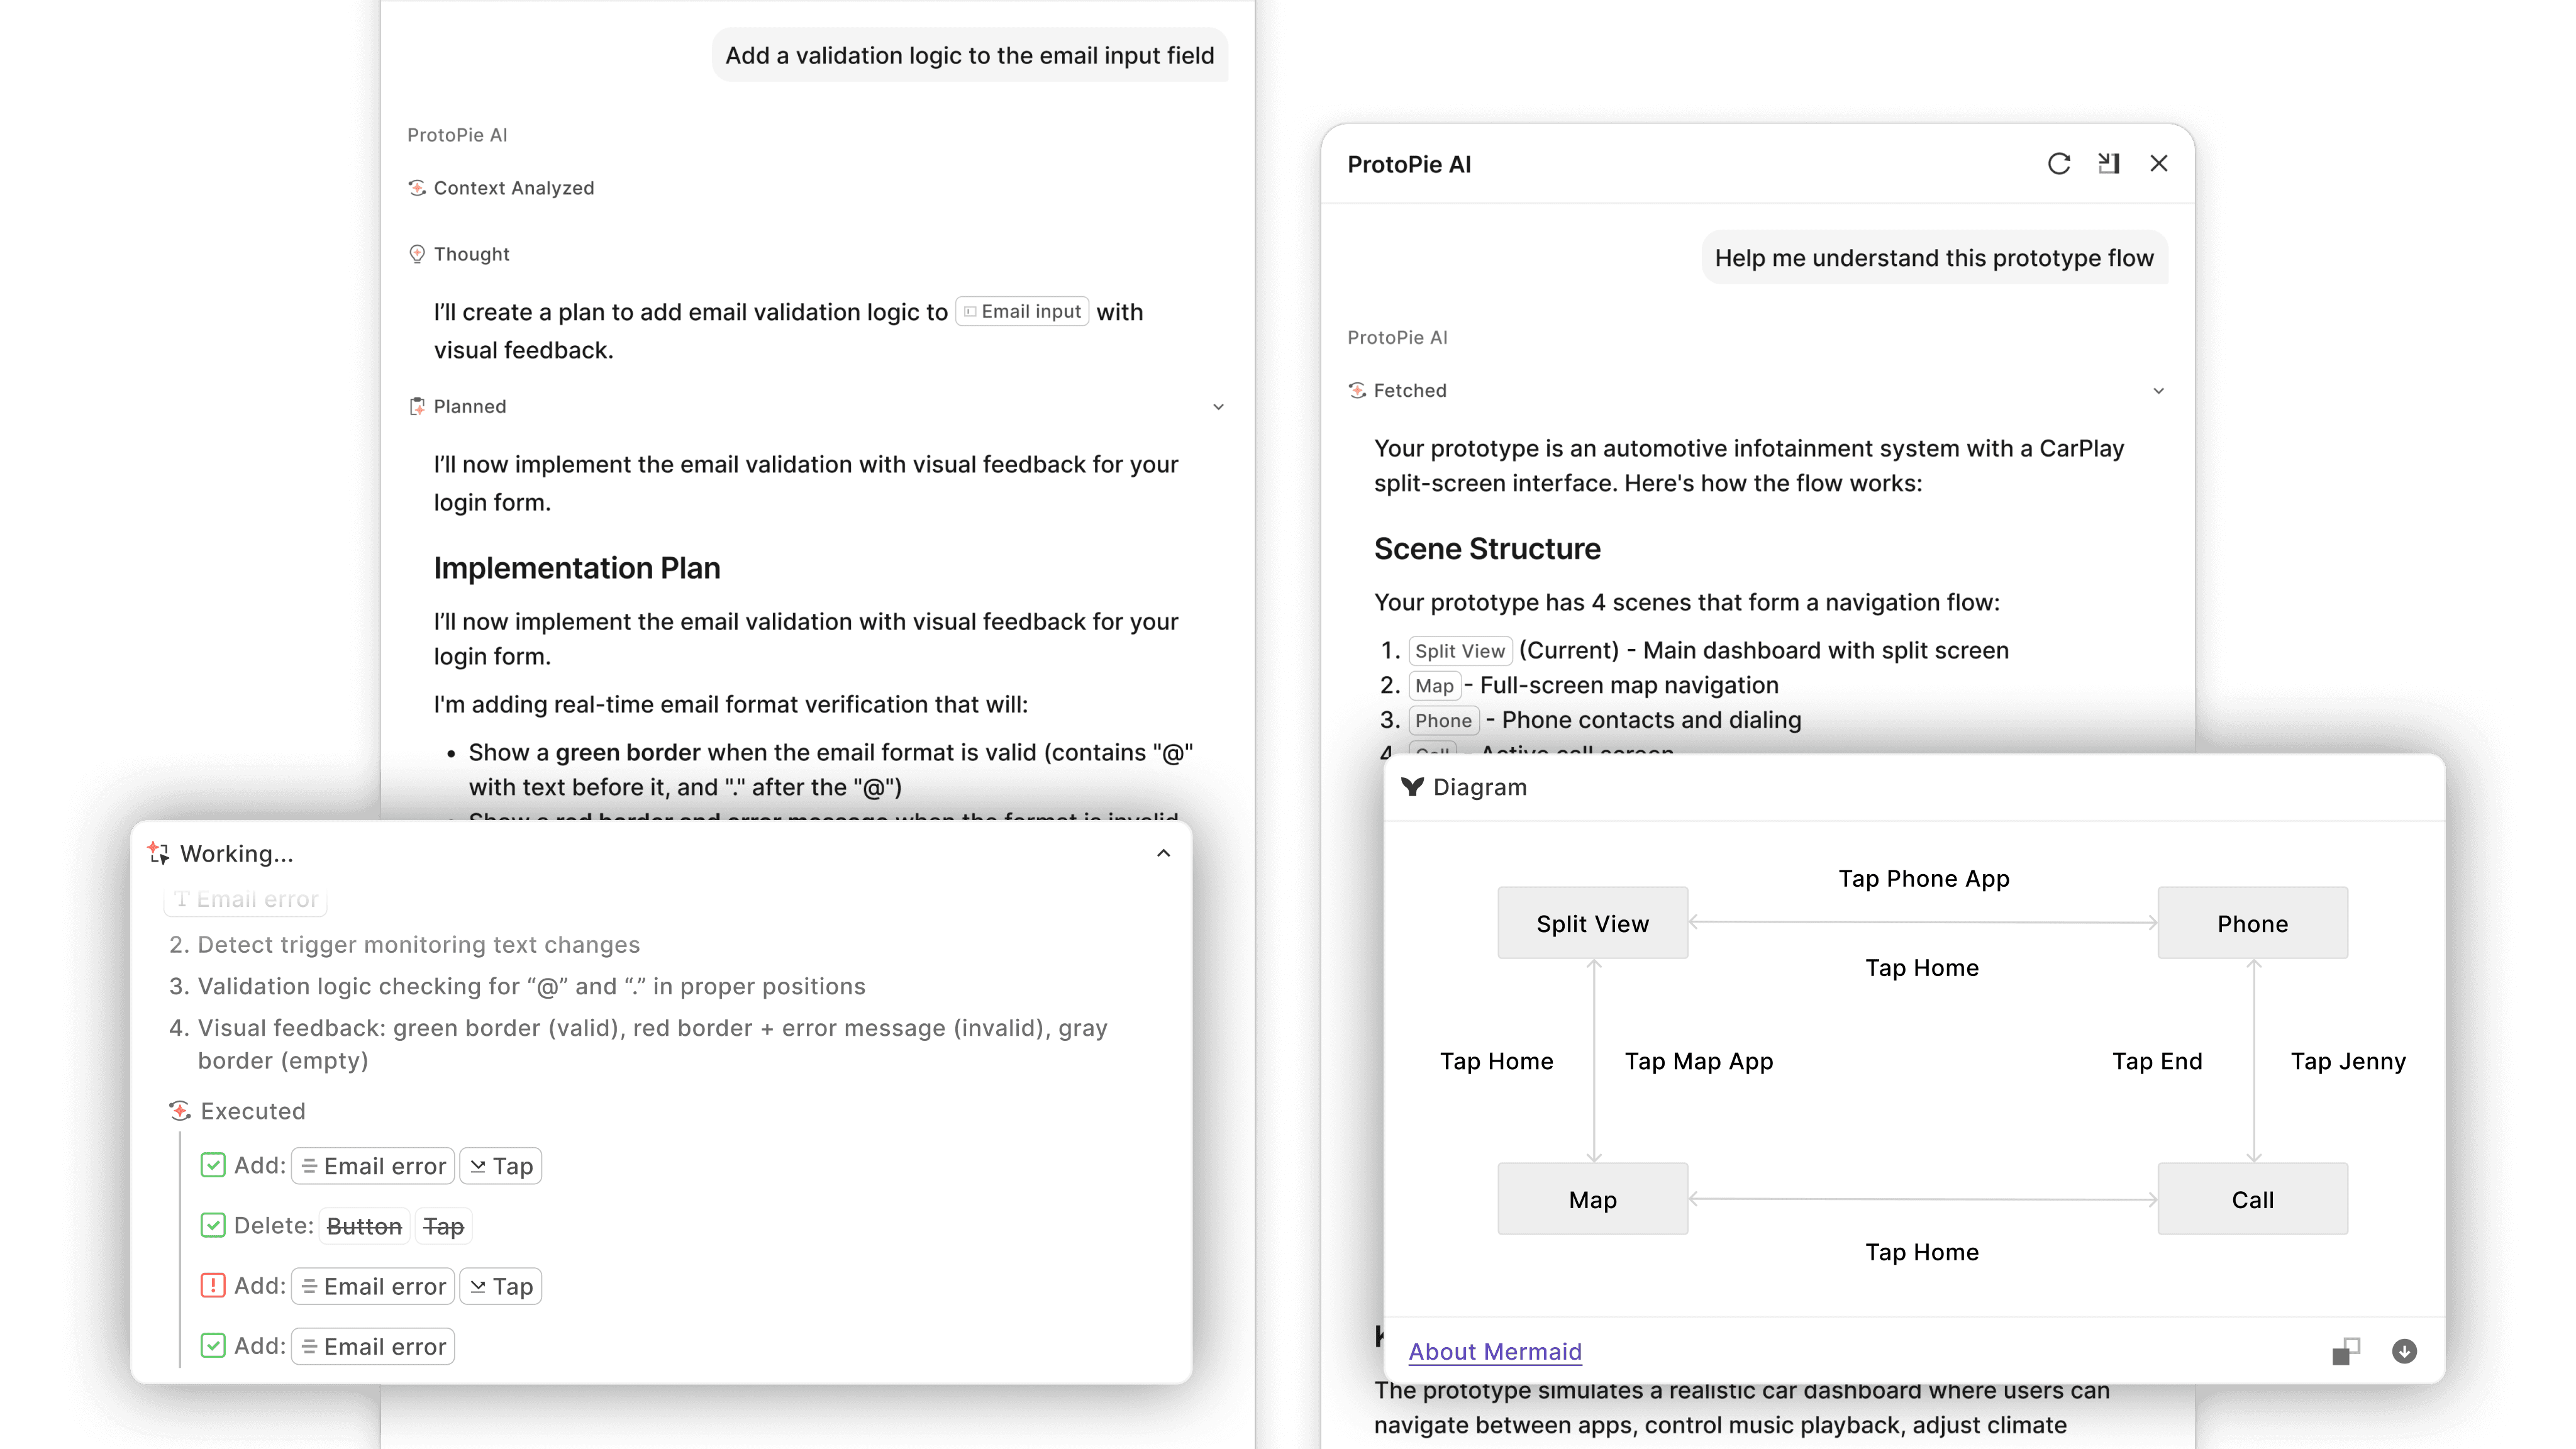Click the 'Executed' section label
This screenshot has width=2576, height=1449.
click(x=253, y=1111)
